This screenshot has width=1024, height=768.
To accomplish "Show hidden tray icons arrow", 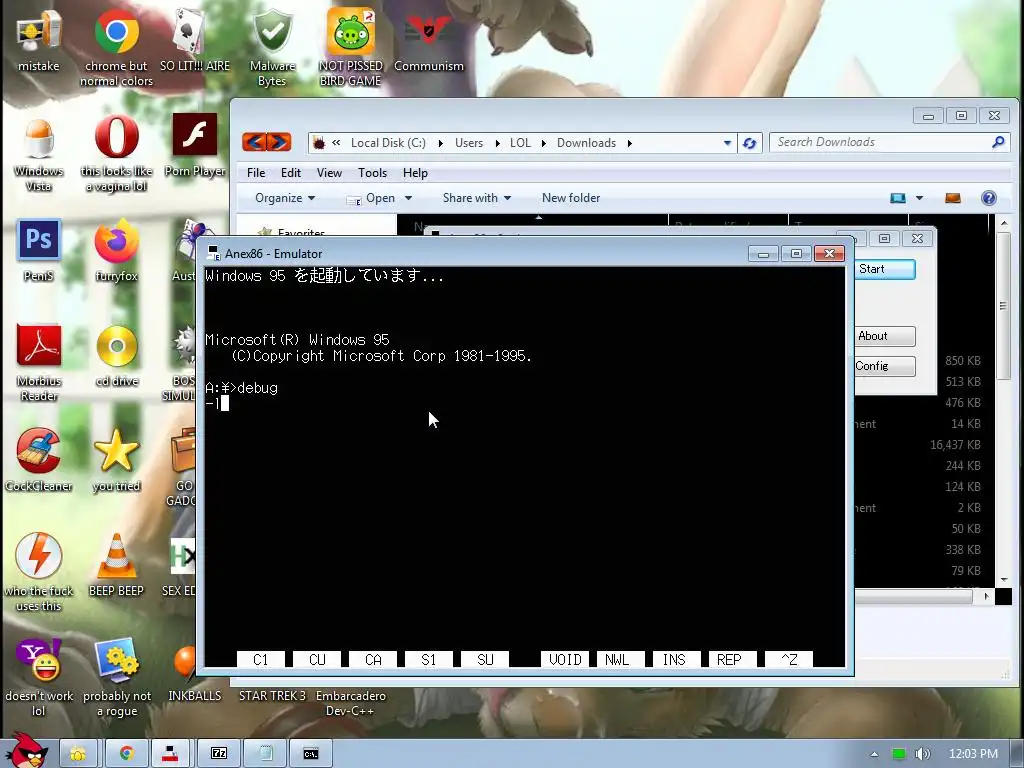I will pos(874,754).
